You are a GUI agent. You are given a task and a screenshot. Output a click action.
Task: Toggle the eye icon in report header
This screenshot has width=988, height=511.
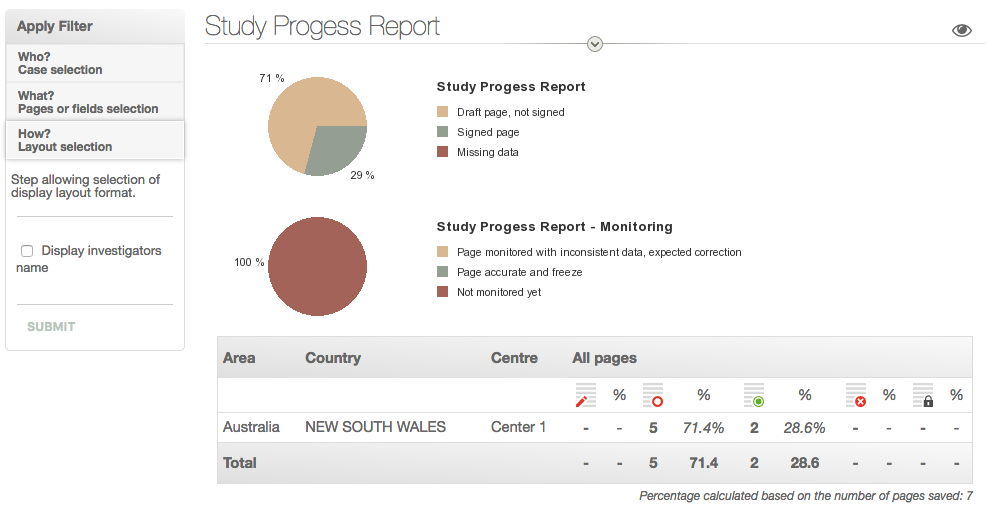click(961, 30)
